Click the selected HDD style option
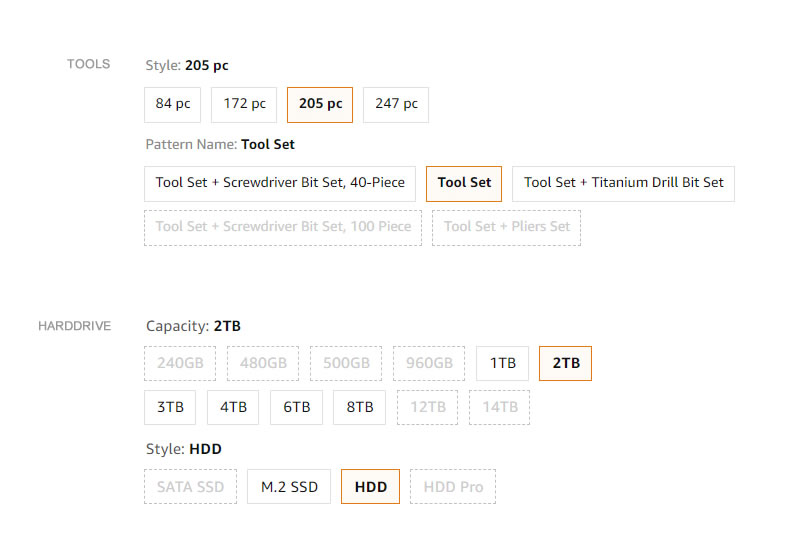Screen dimensions: 800x560 pos(370,487)
